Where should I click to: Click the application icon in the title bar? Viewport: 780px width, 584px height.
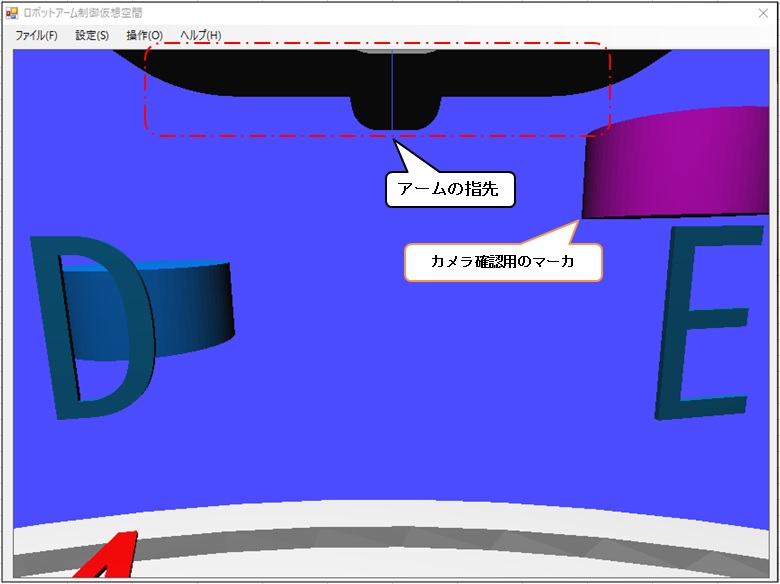(x=11, y=13)
